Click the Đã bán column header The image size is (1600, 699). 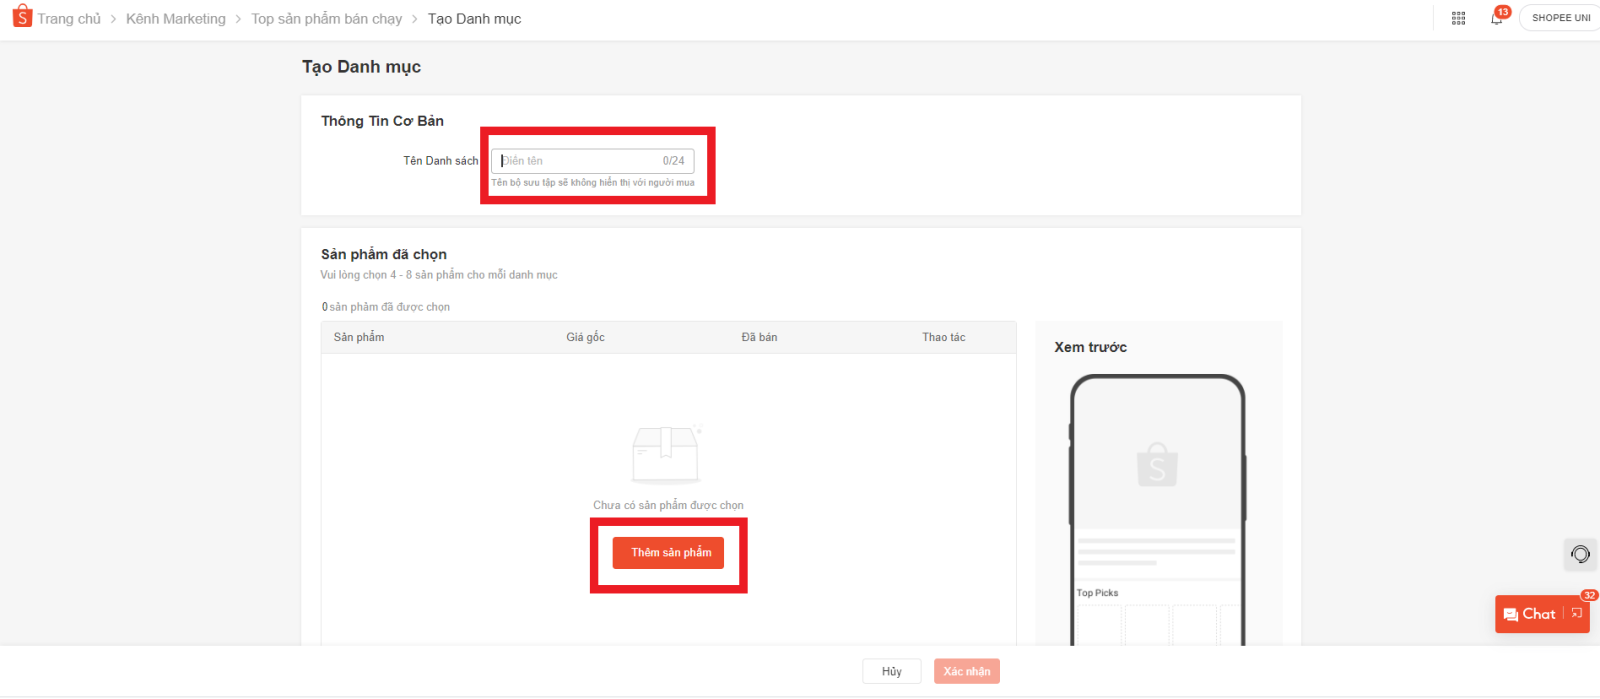[759, 337]
